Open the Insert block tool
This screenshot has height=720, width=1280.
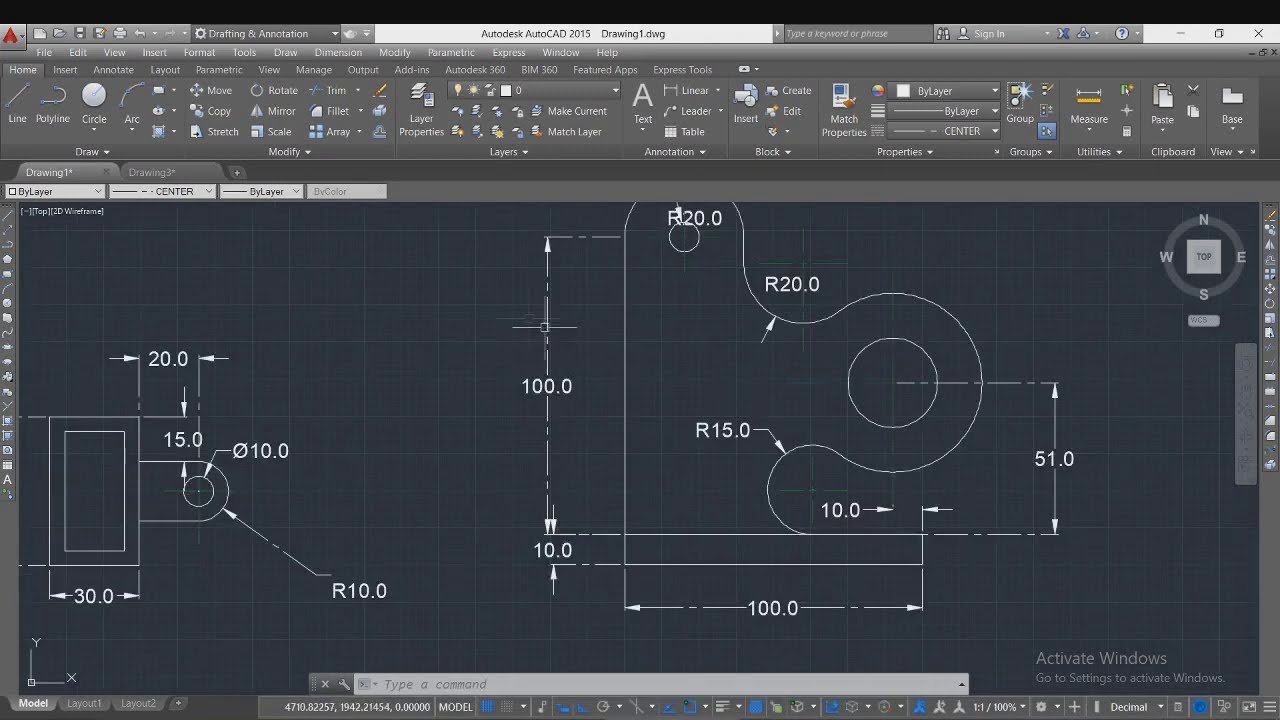tap(746, 104)
